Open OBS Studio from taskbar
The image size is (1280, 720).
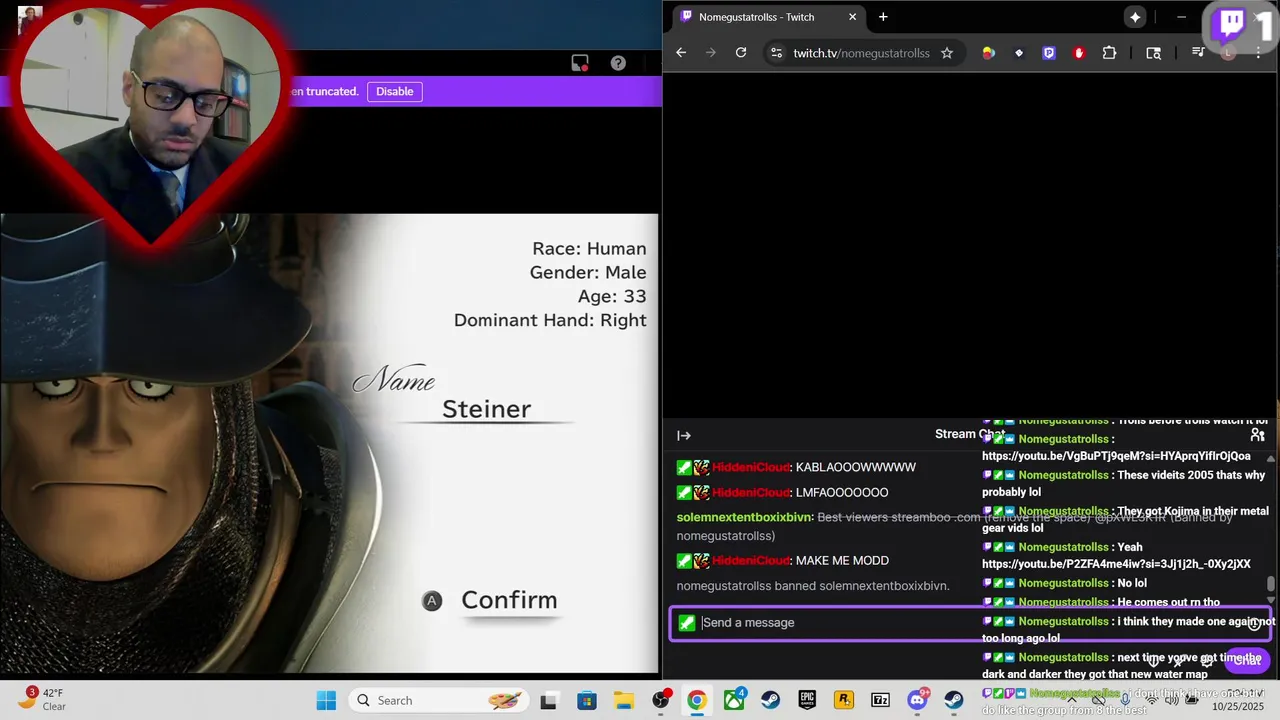click(660, 701)
